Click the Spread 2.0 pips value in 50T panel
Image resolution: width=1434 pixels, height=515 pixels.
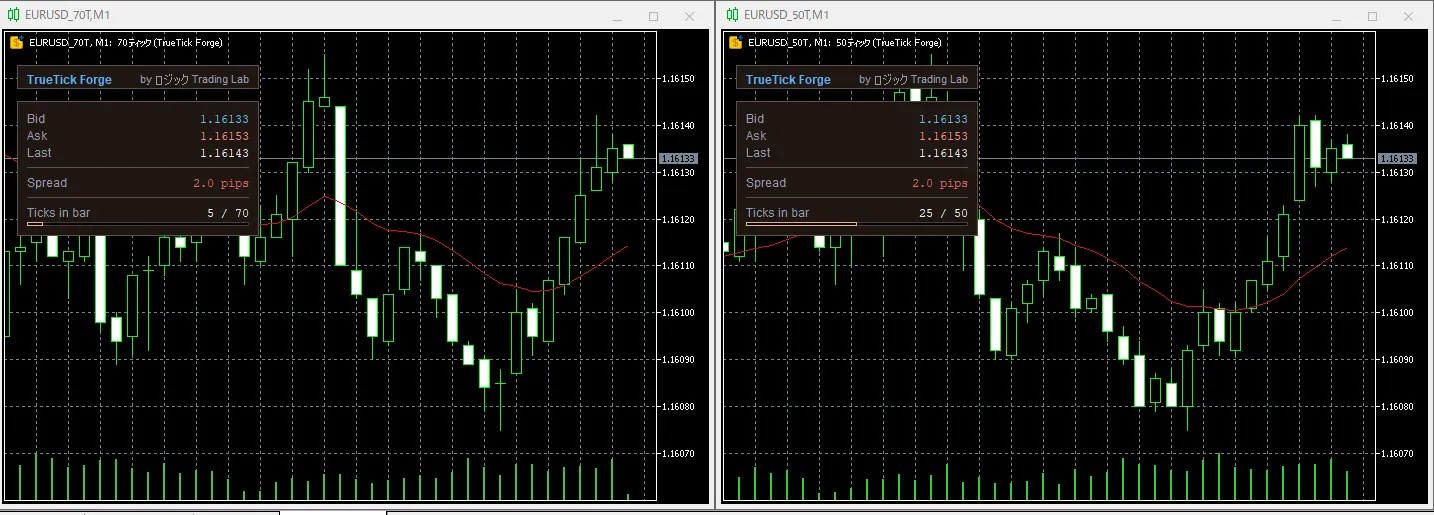[x=940, y=183]
